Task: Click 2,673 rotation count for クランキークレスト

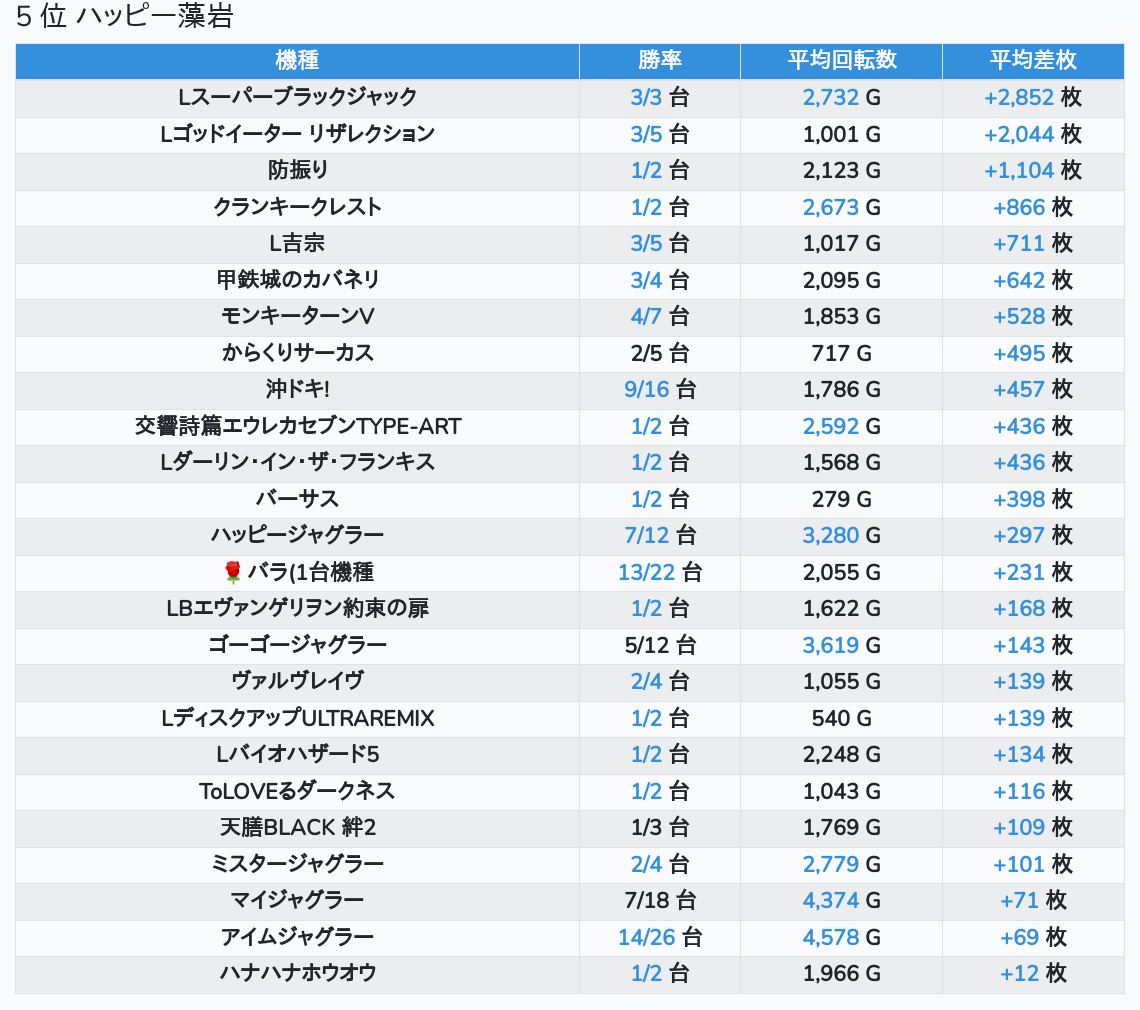Action: click(x=830, y=207)
